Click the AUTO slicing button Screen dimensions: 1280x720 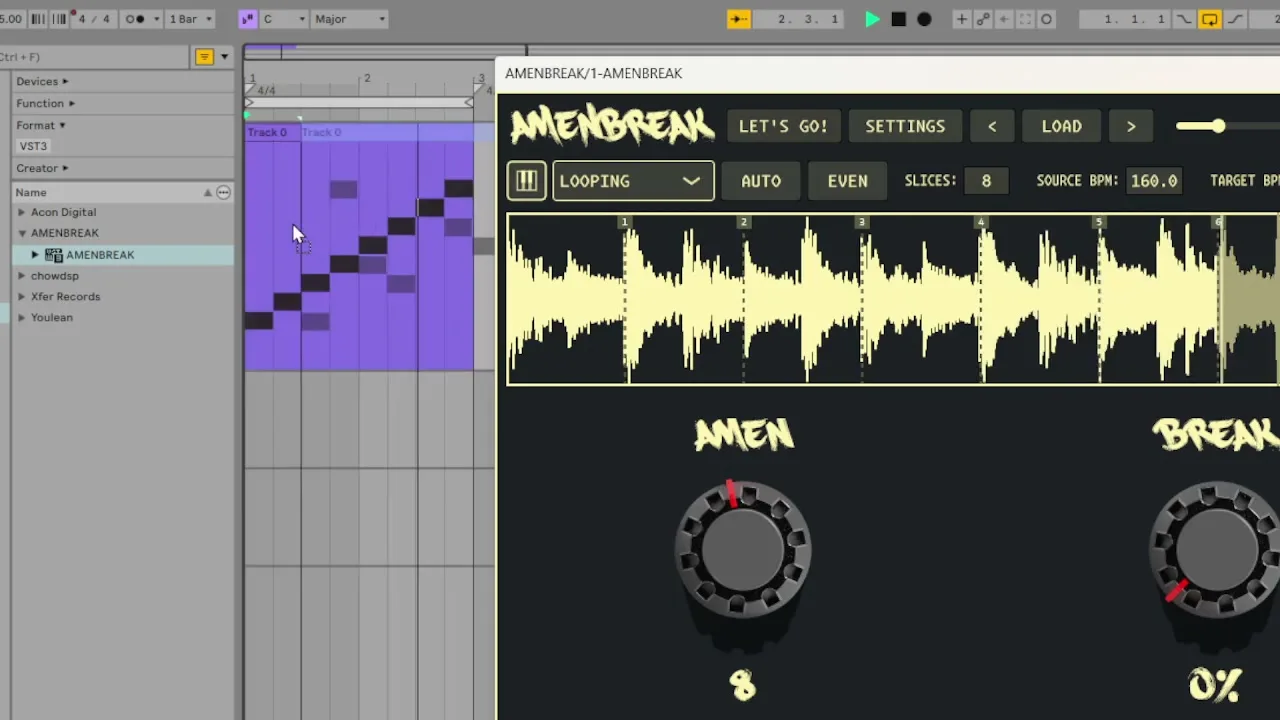pyautogui.click(x=761, y=181)
